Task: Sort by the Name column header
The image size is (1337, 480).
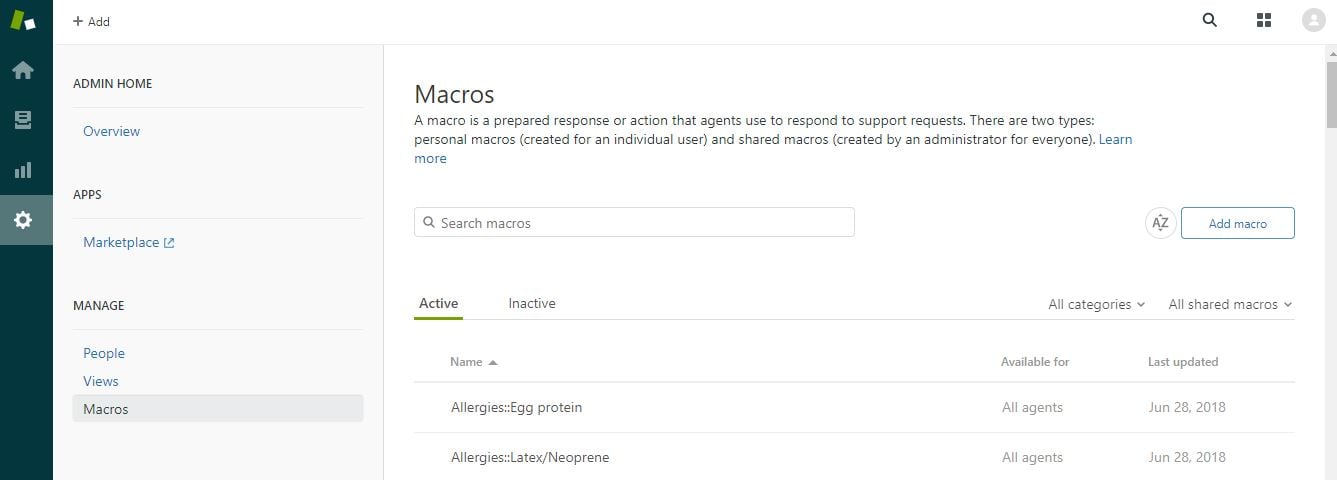Action: tap(473, 362)
